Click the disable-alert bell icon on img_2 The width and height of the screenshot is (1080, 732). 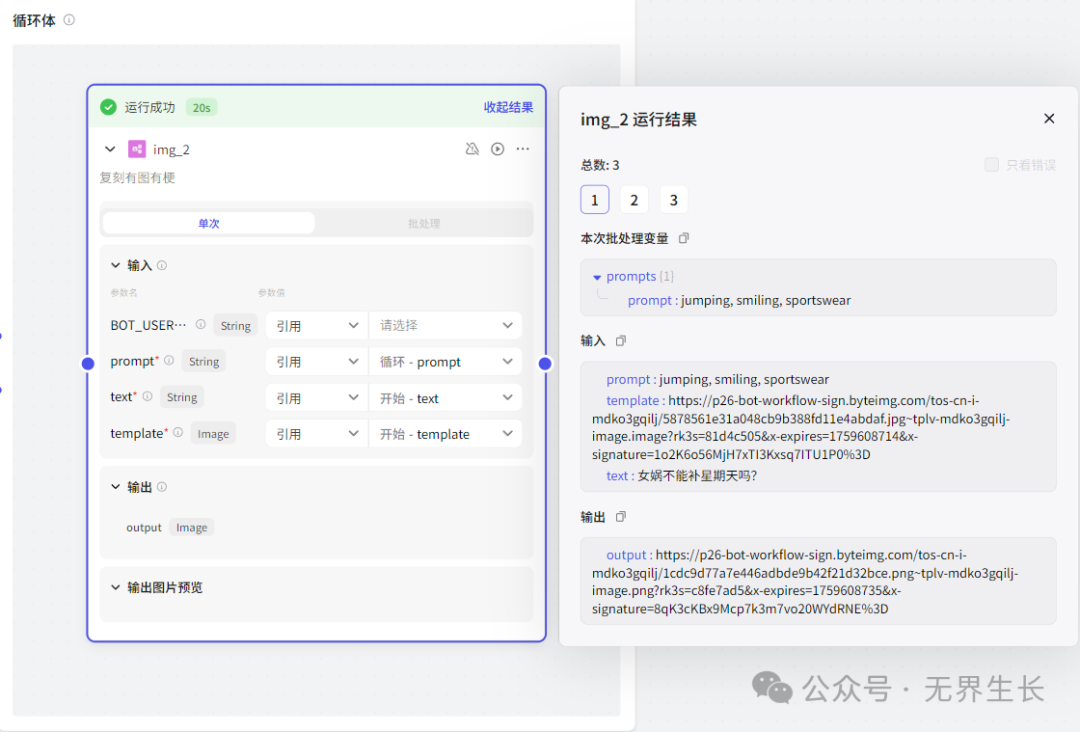click(472, 149)
